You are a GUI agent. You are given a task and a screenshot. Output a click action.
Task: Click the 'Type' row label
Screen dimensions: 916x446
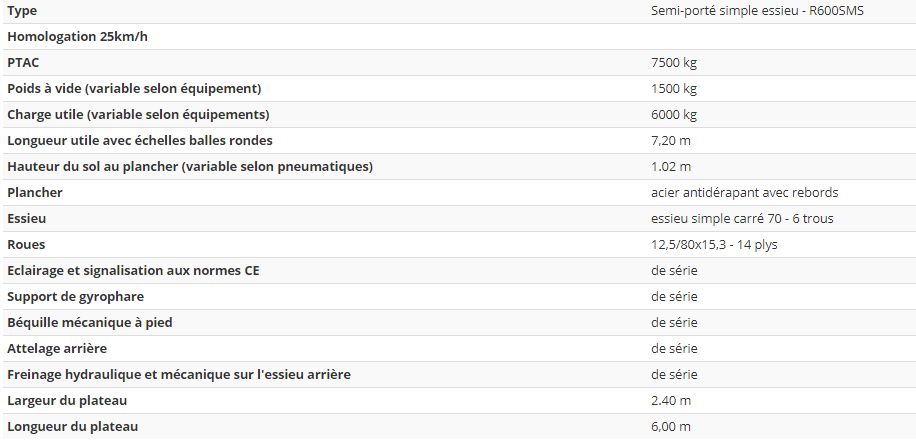(x=22, y=11)
